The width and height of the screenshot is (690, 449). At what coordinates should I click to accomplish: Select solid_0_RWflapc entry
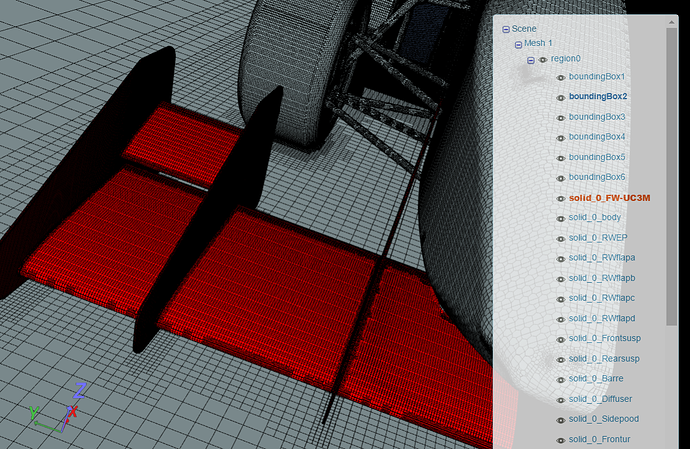[602, 298]
